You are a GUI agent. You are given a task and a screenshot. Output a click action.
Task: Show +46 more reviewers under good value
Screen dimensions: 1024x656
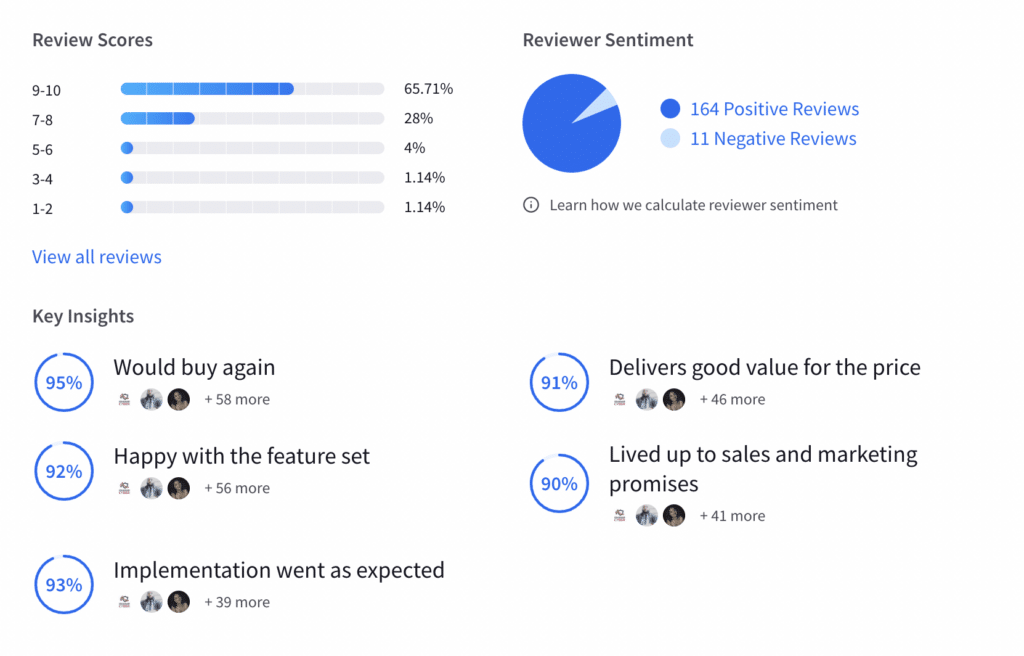pyautogui.click(x=732, y=399)
